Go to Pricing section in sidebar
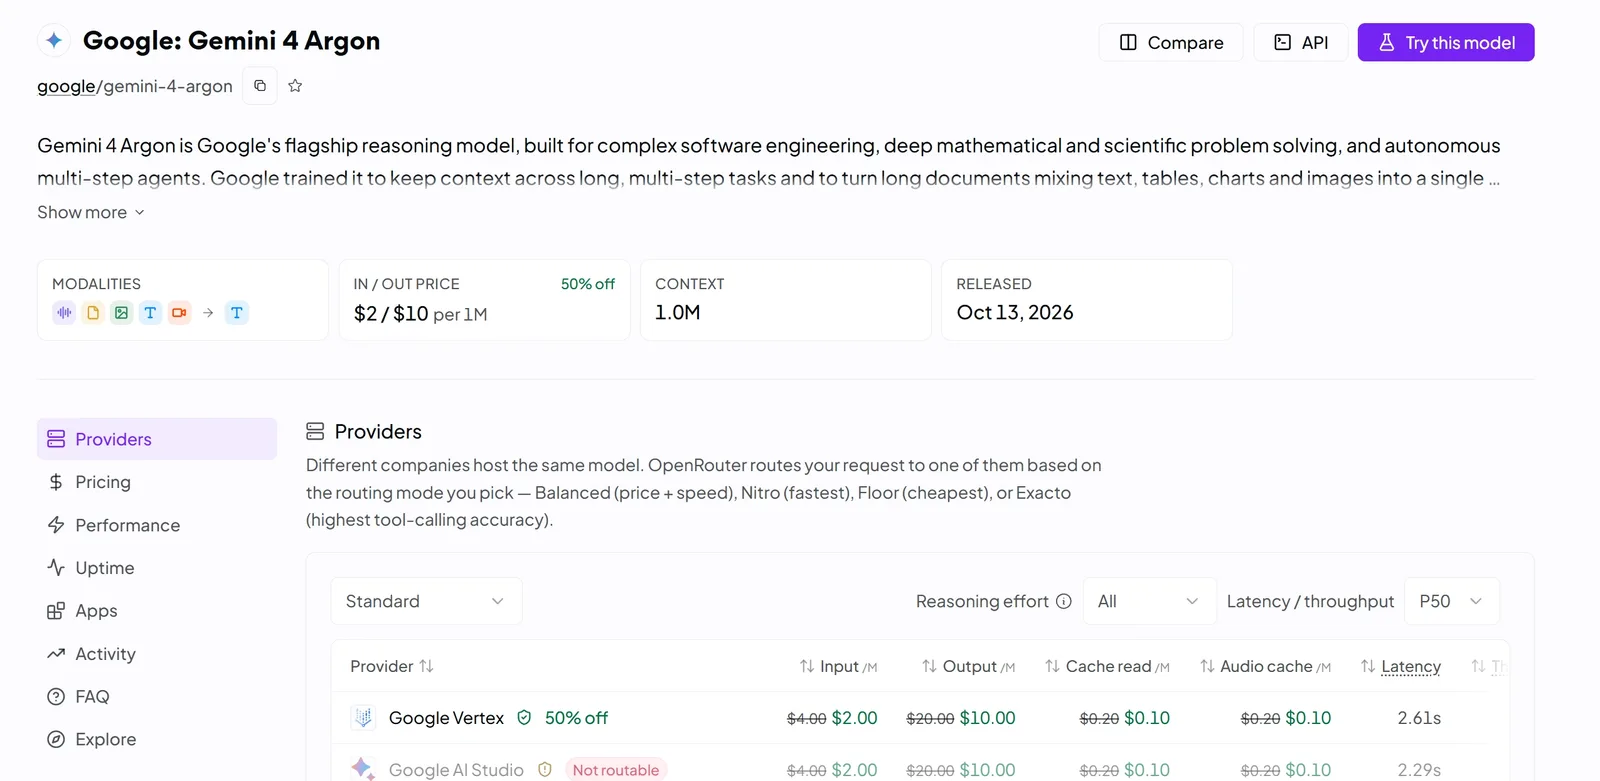Image resolution: width=1600 pixels, height=781 pixels. pyautogui.click(x=157, y=482)
